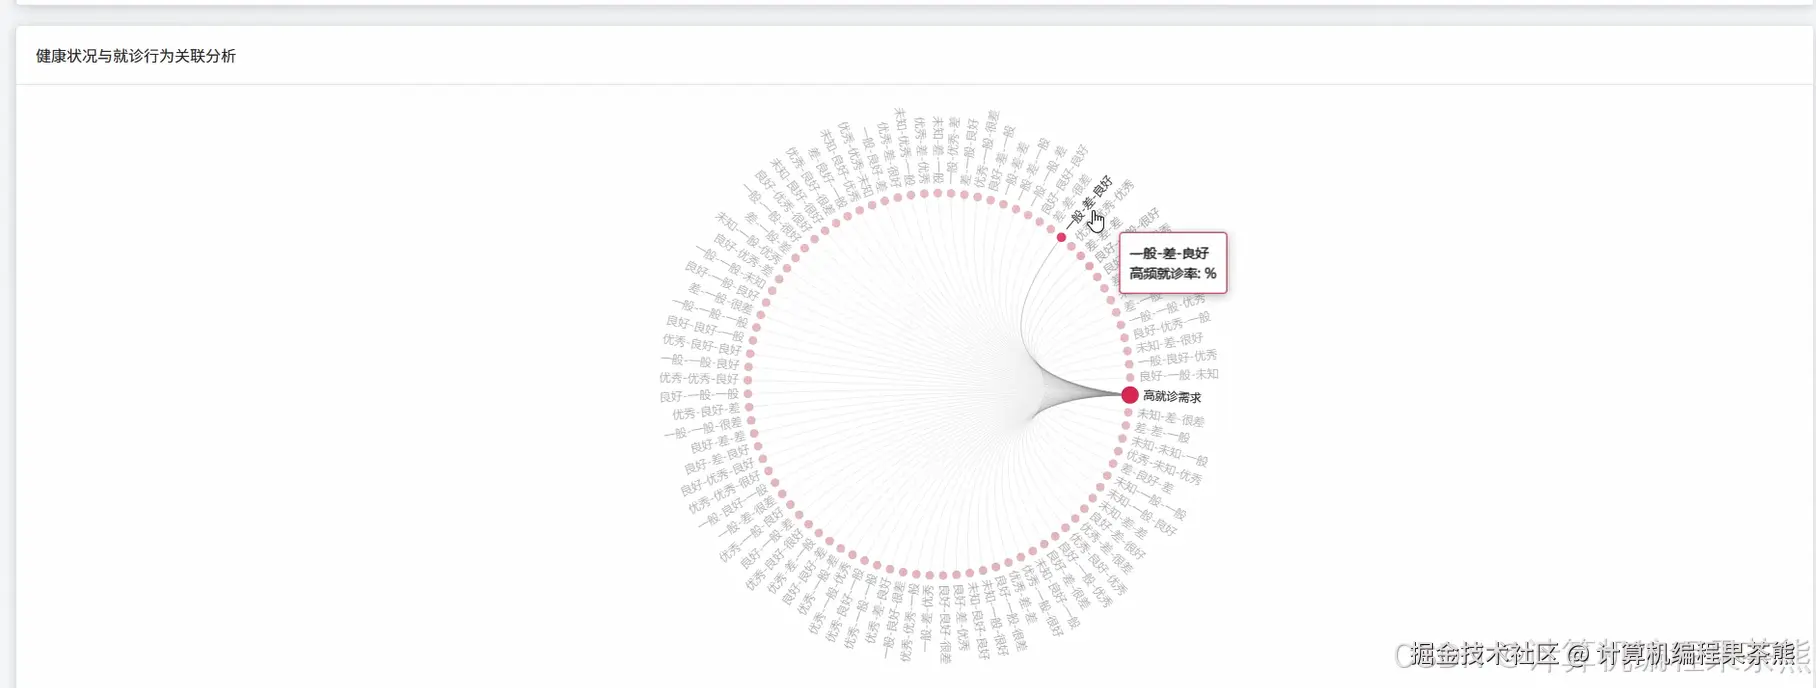Screen dimensions: 1816x688
Task: Click the 未知-未知-一般 label
Action: click(x=1168, y=452)
